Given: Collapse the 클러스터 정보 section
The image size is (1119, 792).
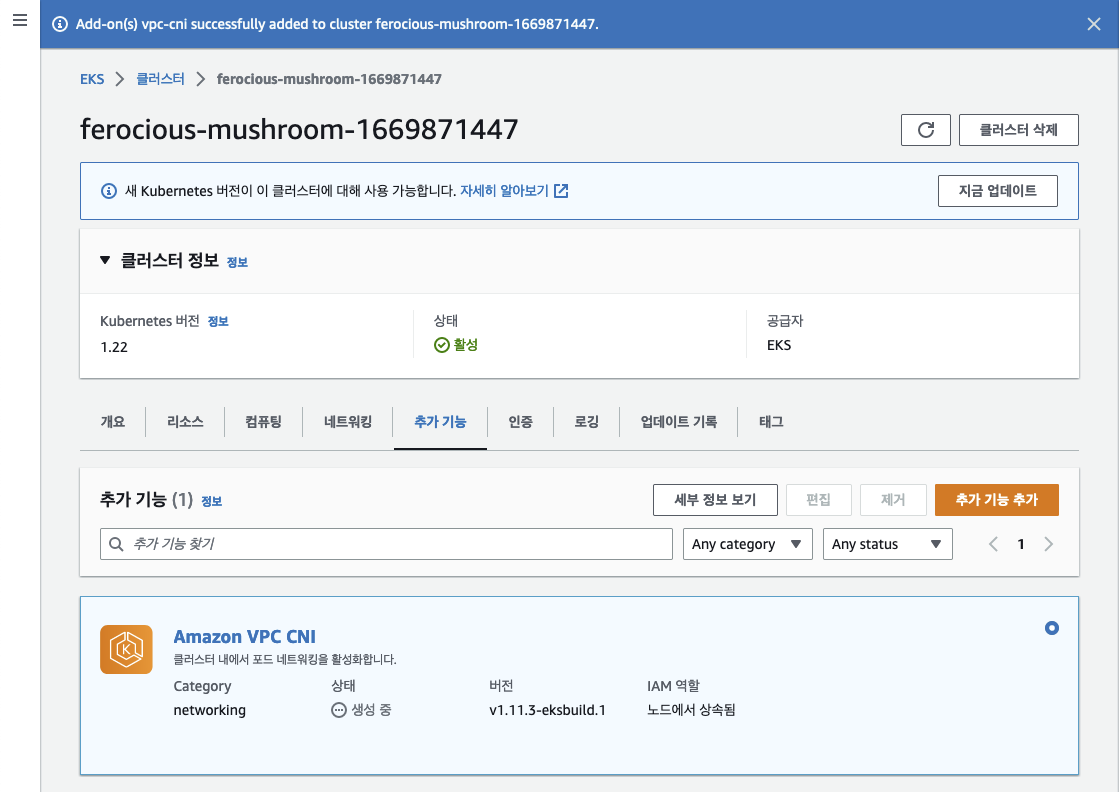Looking at the screenshot, I should [x=105, y=260].
